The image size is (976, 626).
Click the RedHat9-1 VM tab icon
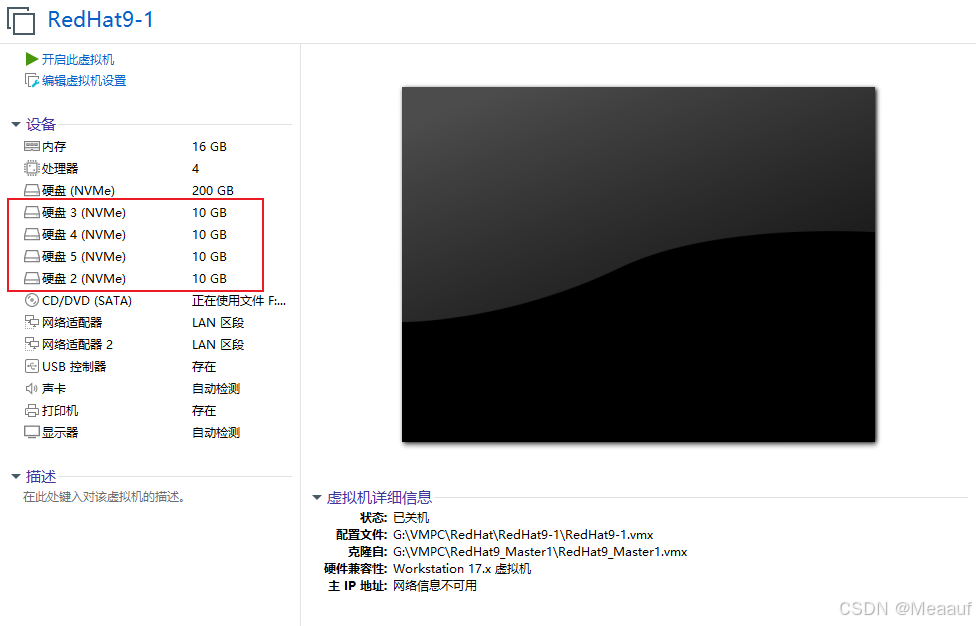pos(21,20)
